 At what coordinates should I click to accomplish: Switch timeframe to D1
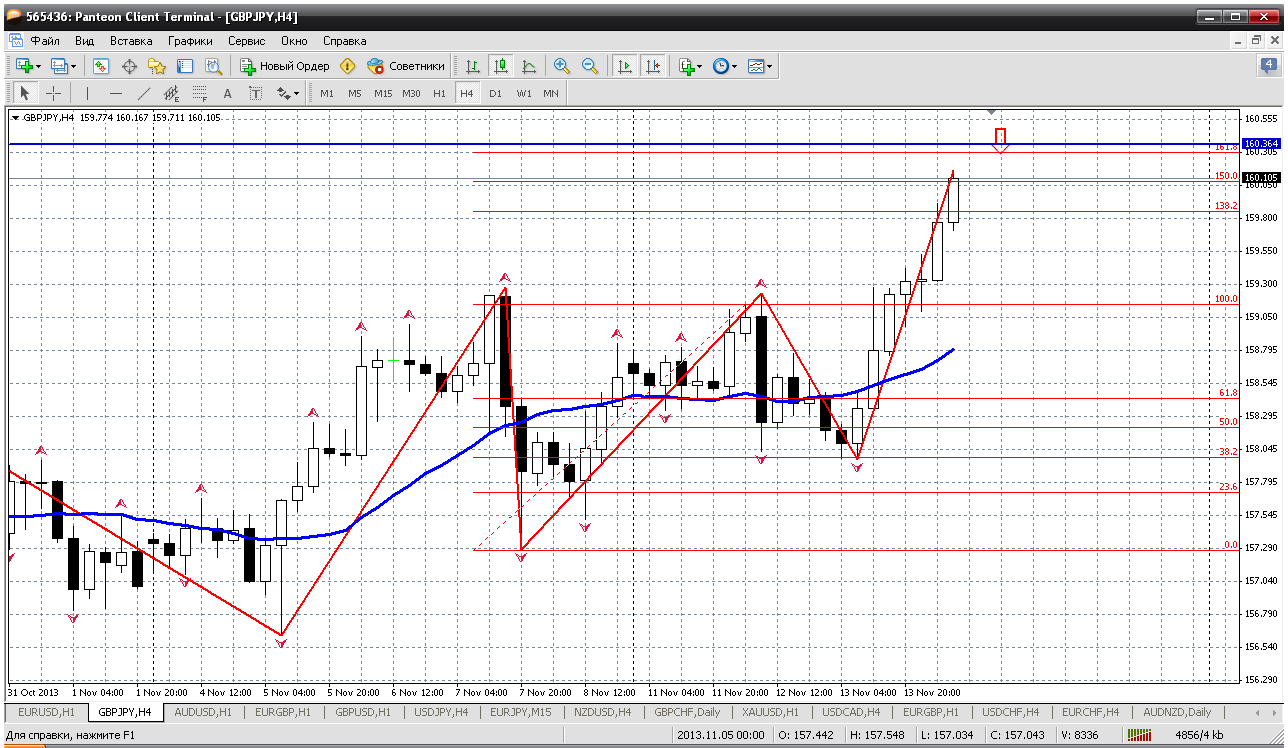tap(495, 93)
